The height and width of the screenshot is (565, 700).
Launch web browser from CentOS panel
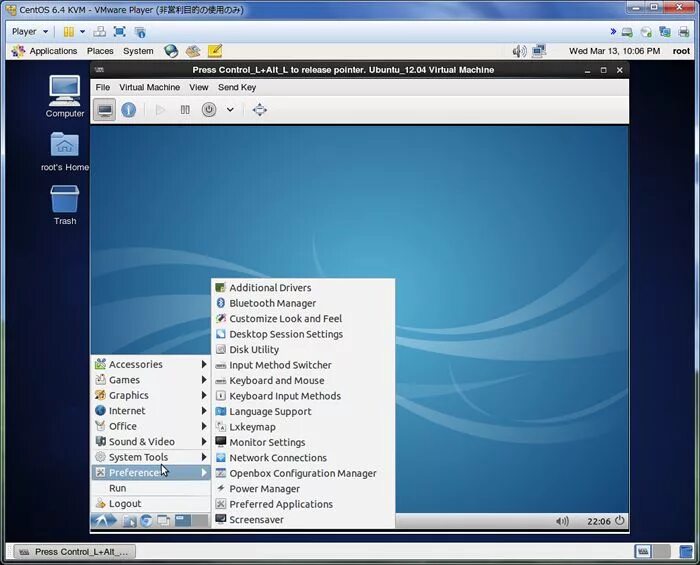(x=171, y=51)
